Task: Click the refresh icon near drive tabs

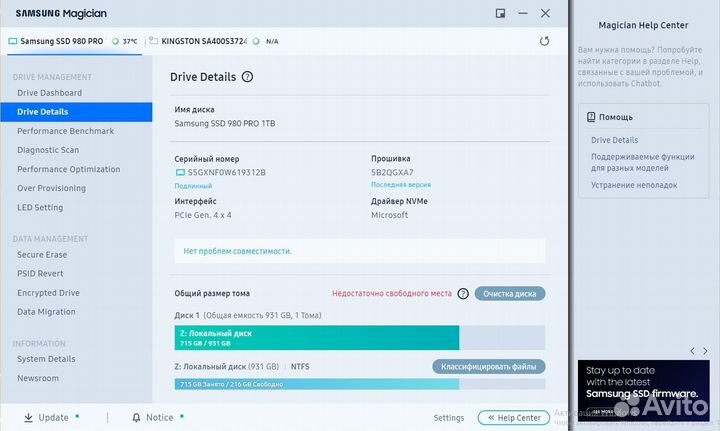Action: point(544,41)
